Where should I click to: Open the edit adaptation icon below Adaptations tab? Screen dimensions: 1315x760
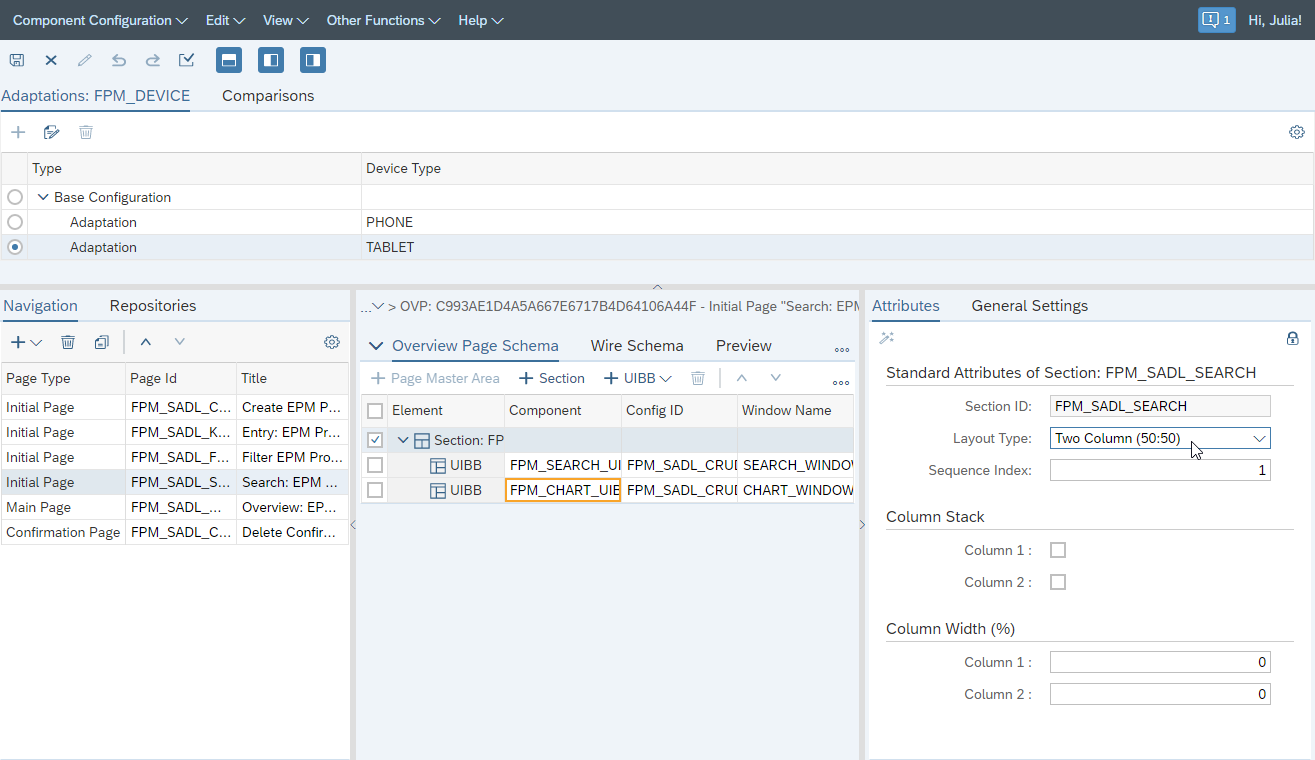point(51,131)
